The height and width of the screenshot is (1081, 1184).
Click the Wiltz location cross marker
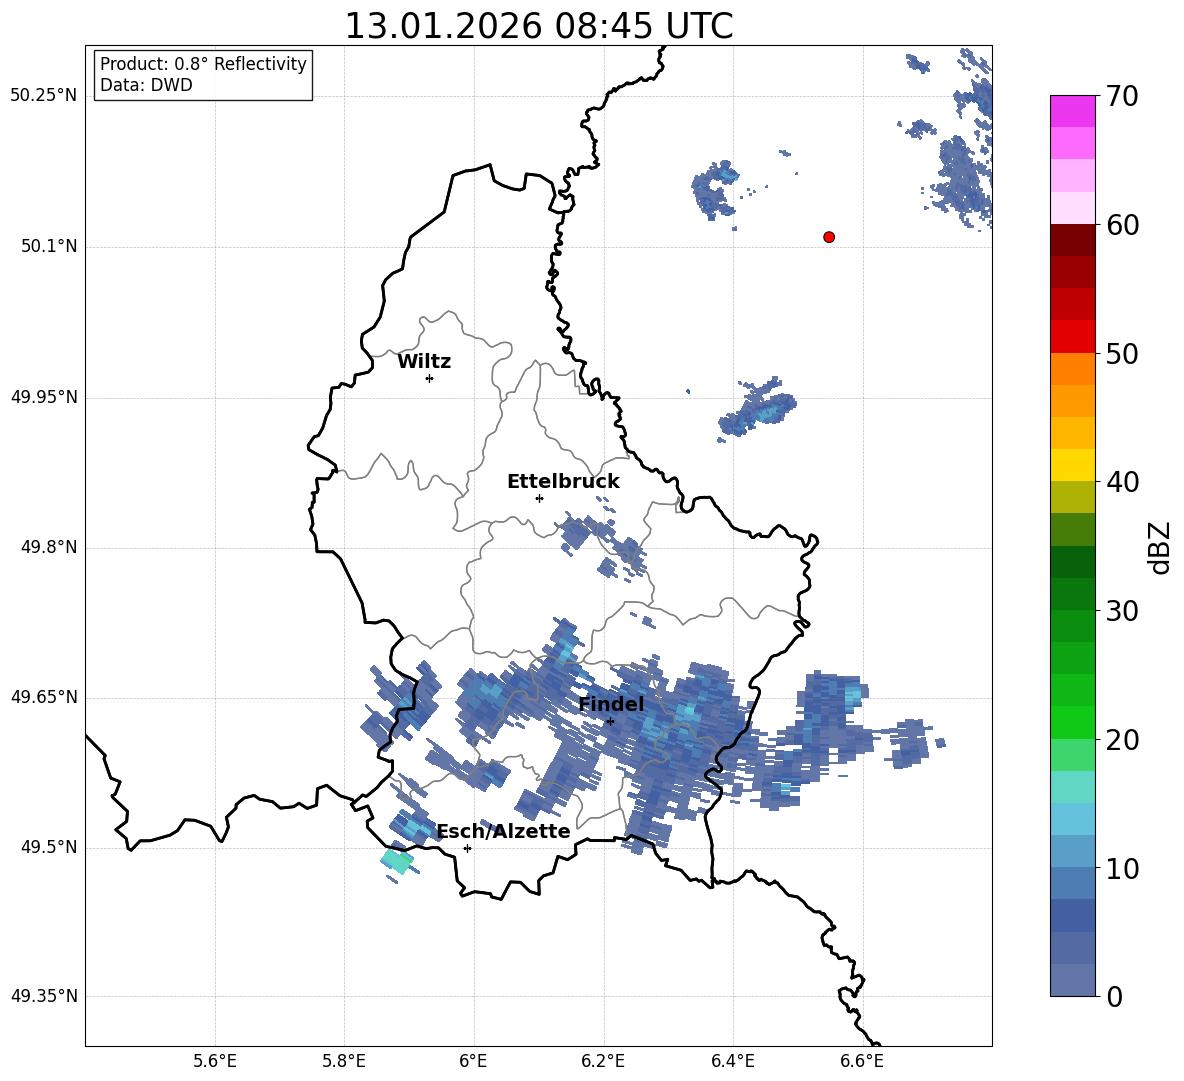[430, 378]
